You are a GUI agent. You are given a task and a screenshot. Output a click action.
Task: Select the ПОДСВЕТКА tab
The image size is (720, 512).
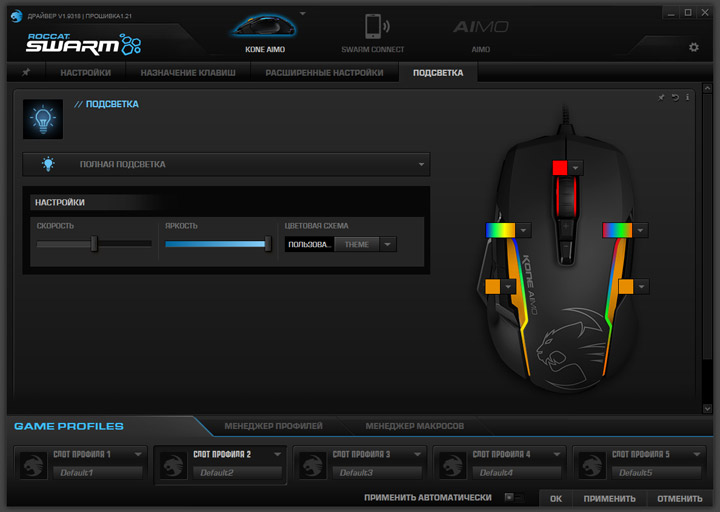point(438,73)
